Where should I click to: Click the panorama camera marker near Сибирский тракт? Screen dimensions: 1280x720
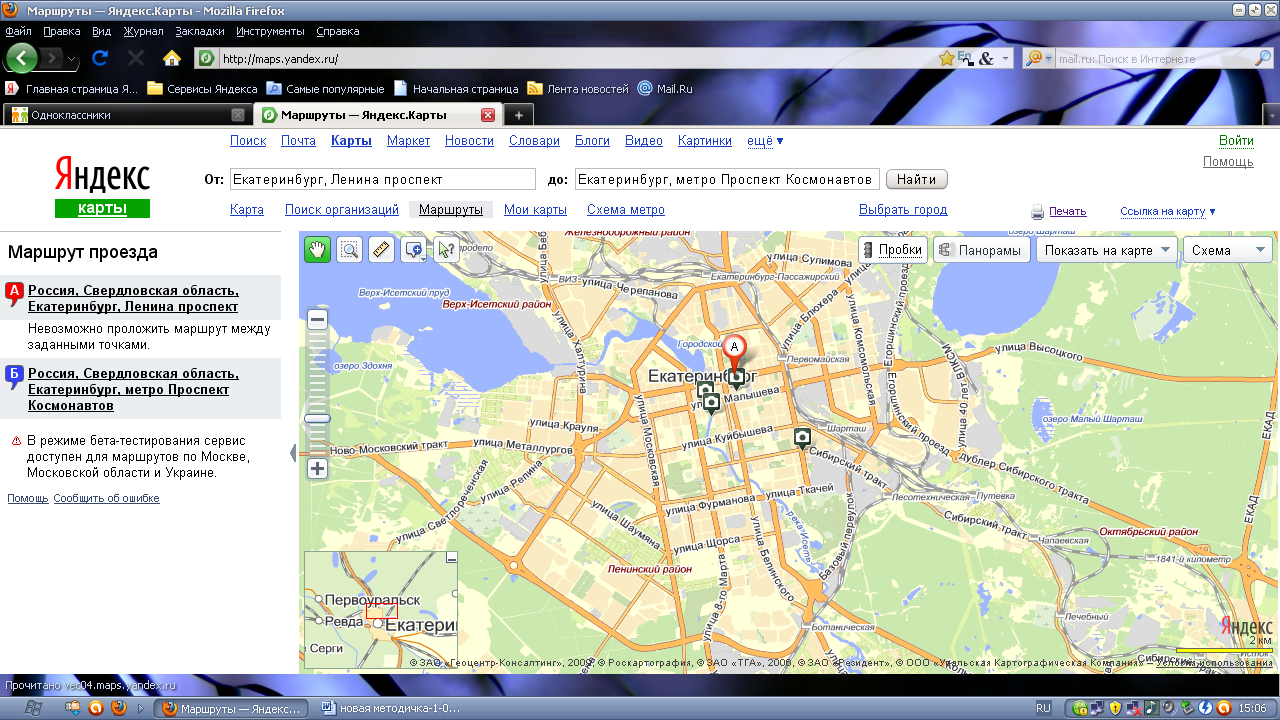coord(802,437)
